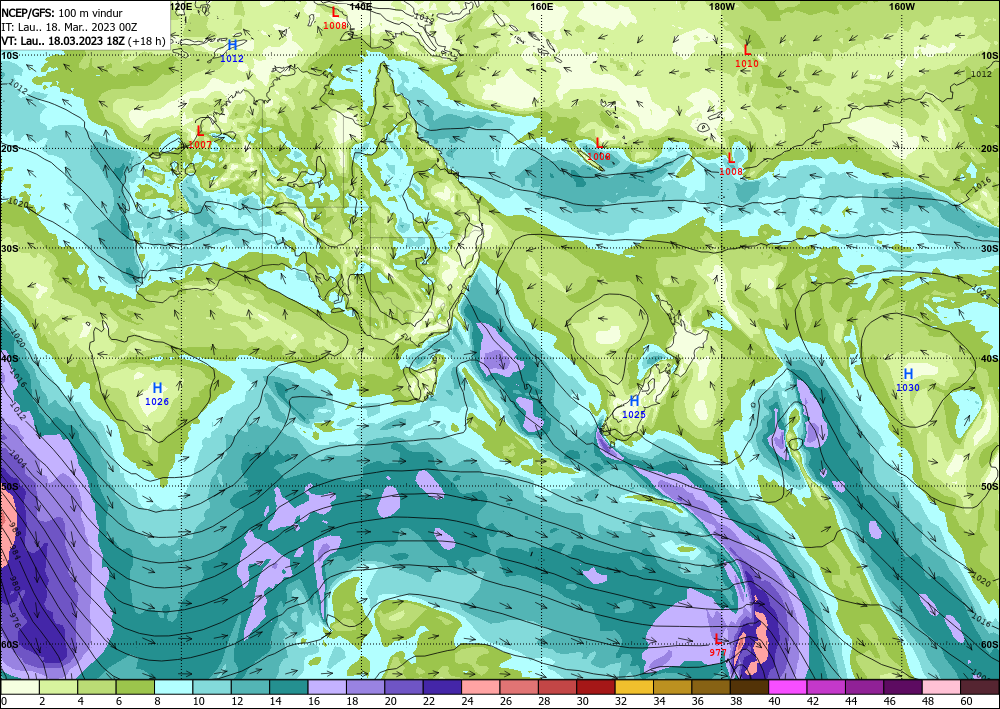Click the 140E longitude label
This screenshot has height=709, width=1000.
(361, 6)
